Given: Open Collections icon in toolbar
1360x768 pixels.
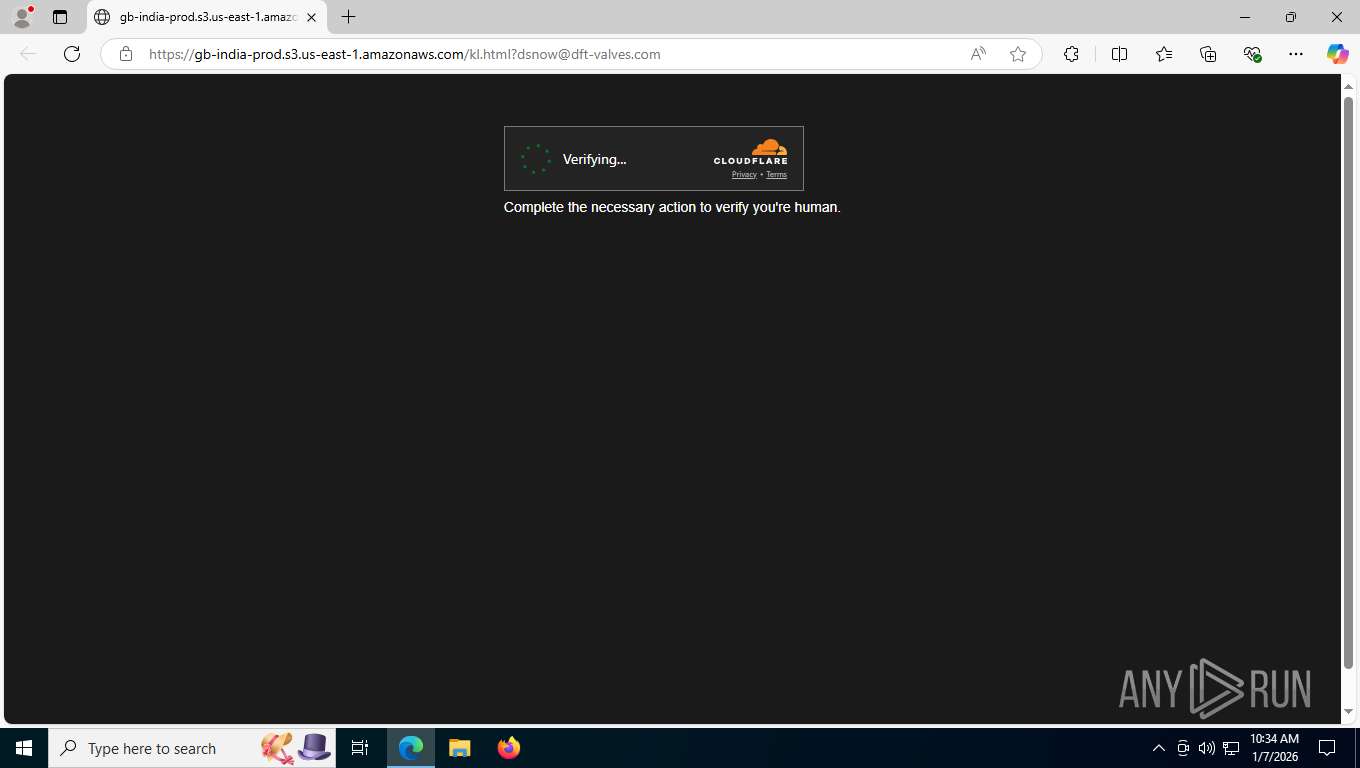Looking at the screenshot, I should [1208, 54].
